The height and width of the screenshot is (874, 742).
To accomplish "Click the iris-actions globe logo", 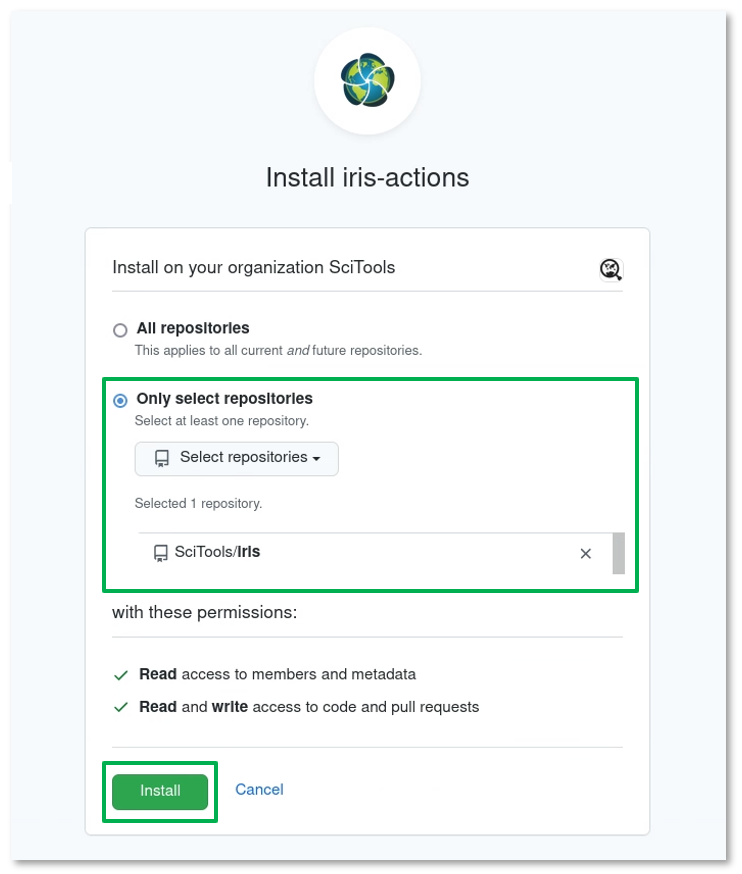I will click(367, 81).
